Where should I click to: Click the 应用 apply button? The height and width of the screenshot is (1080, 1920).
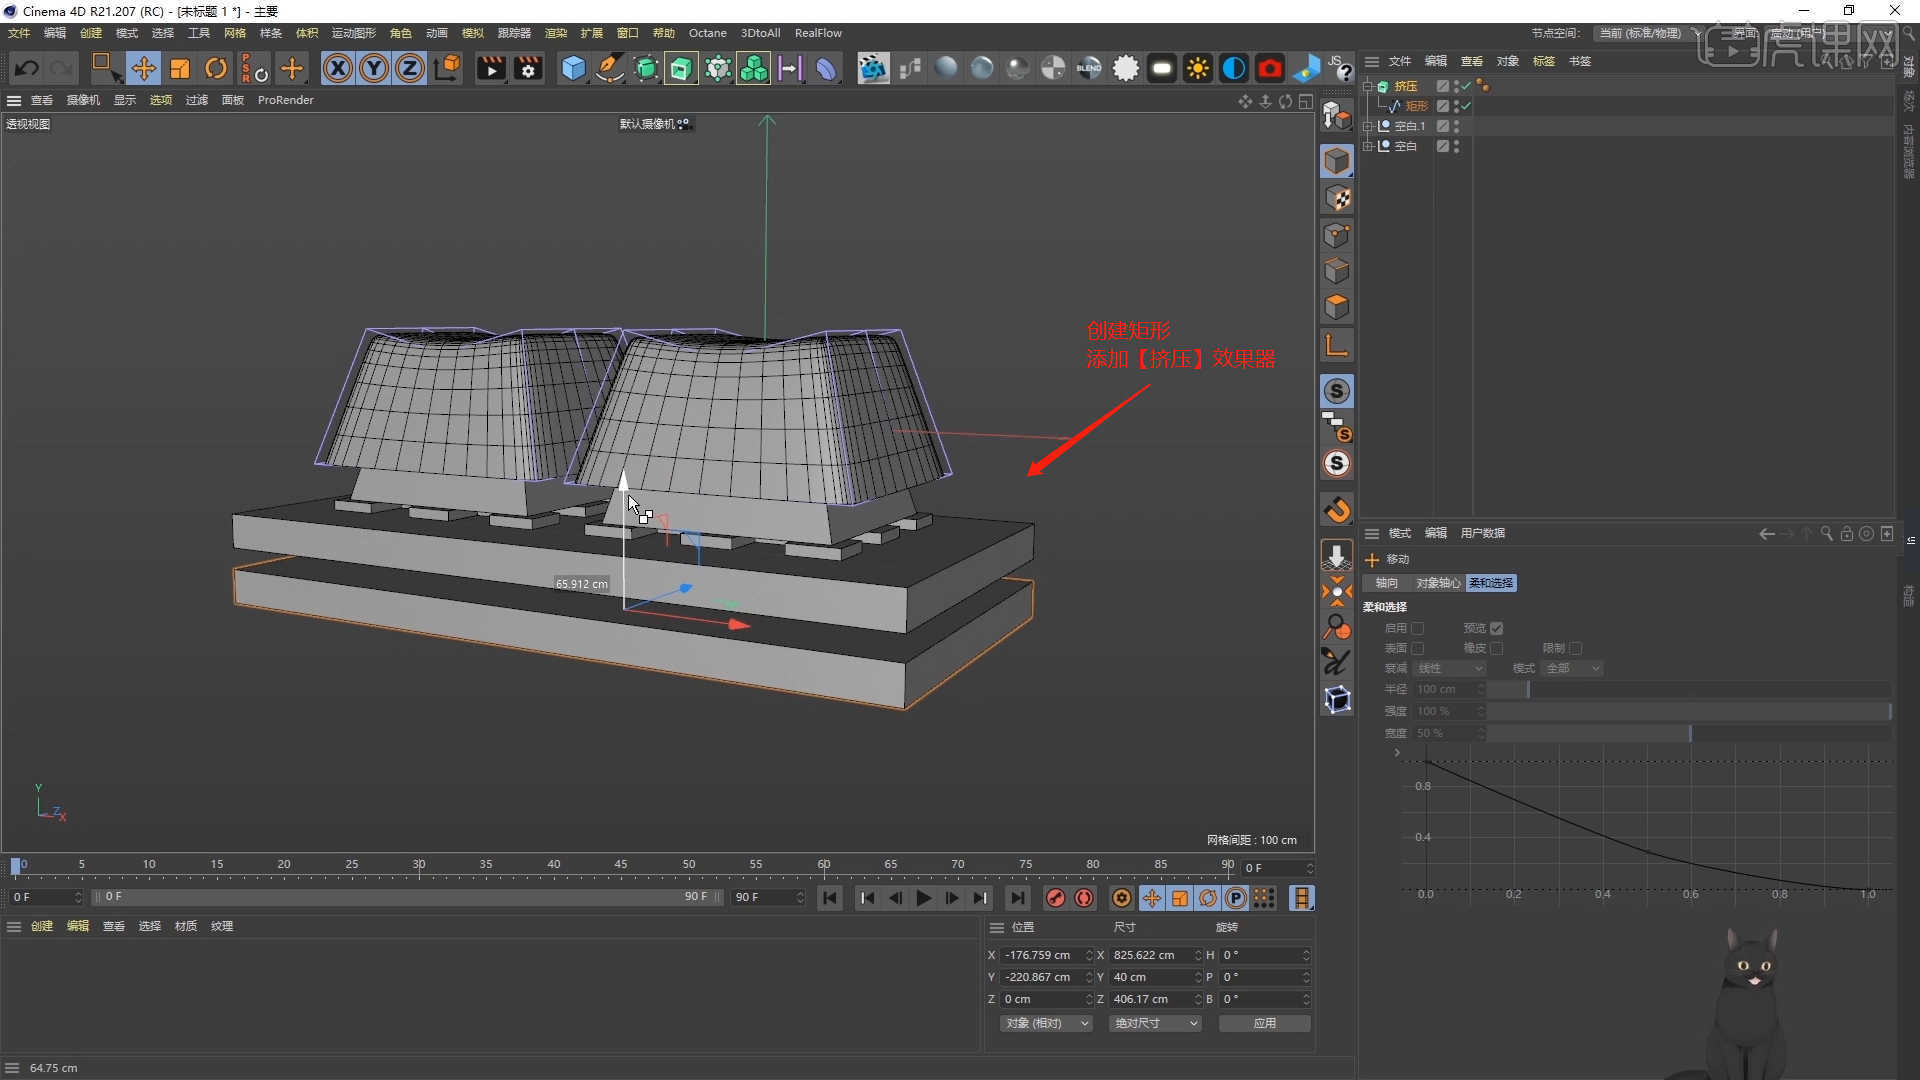click(1265, 1023)
